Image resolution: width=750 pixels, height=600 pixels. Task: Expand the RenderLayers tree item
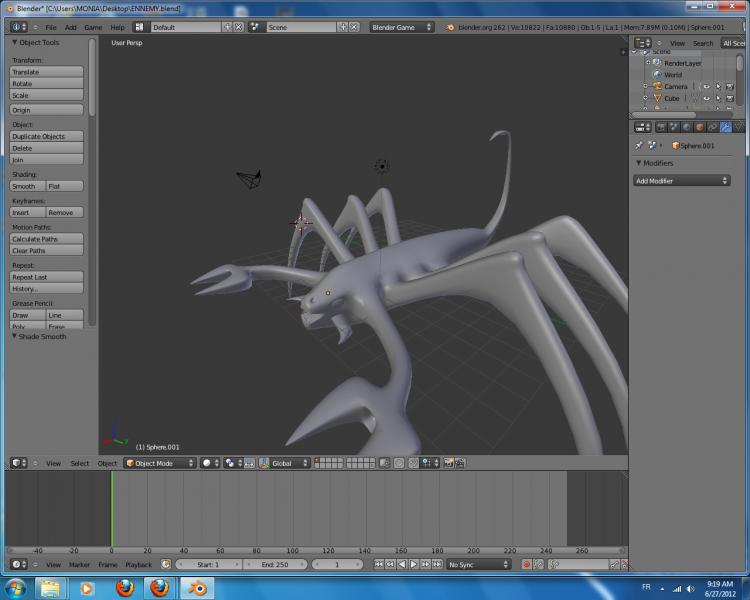(648, 63)
